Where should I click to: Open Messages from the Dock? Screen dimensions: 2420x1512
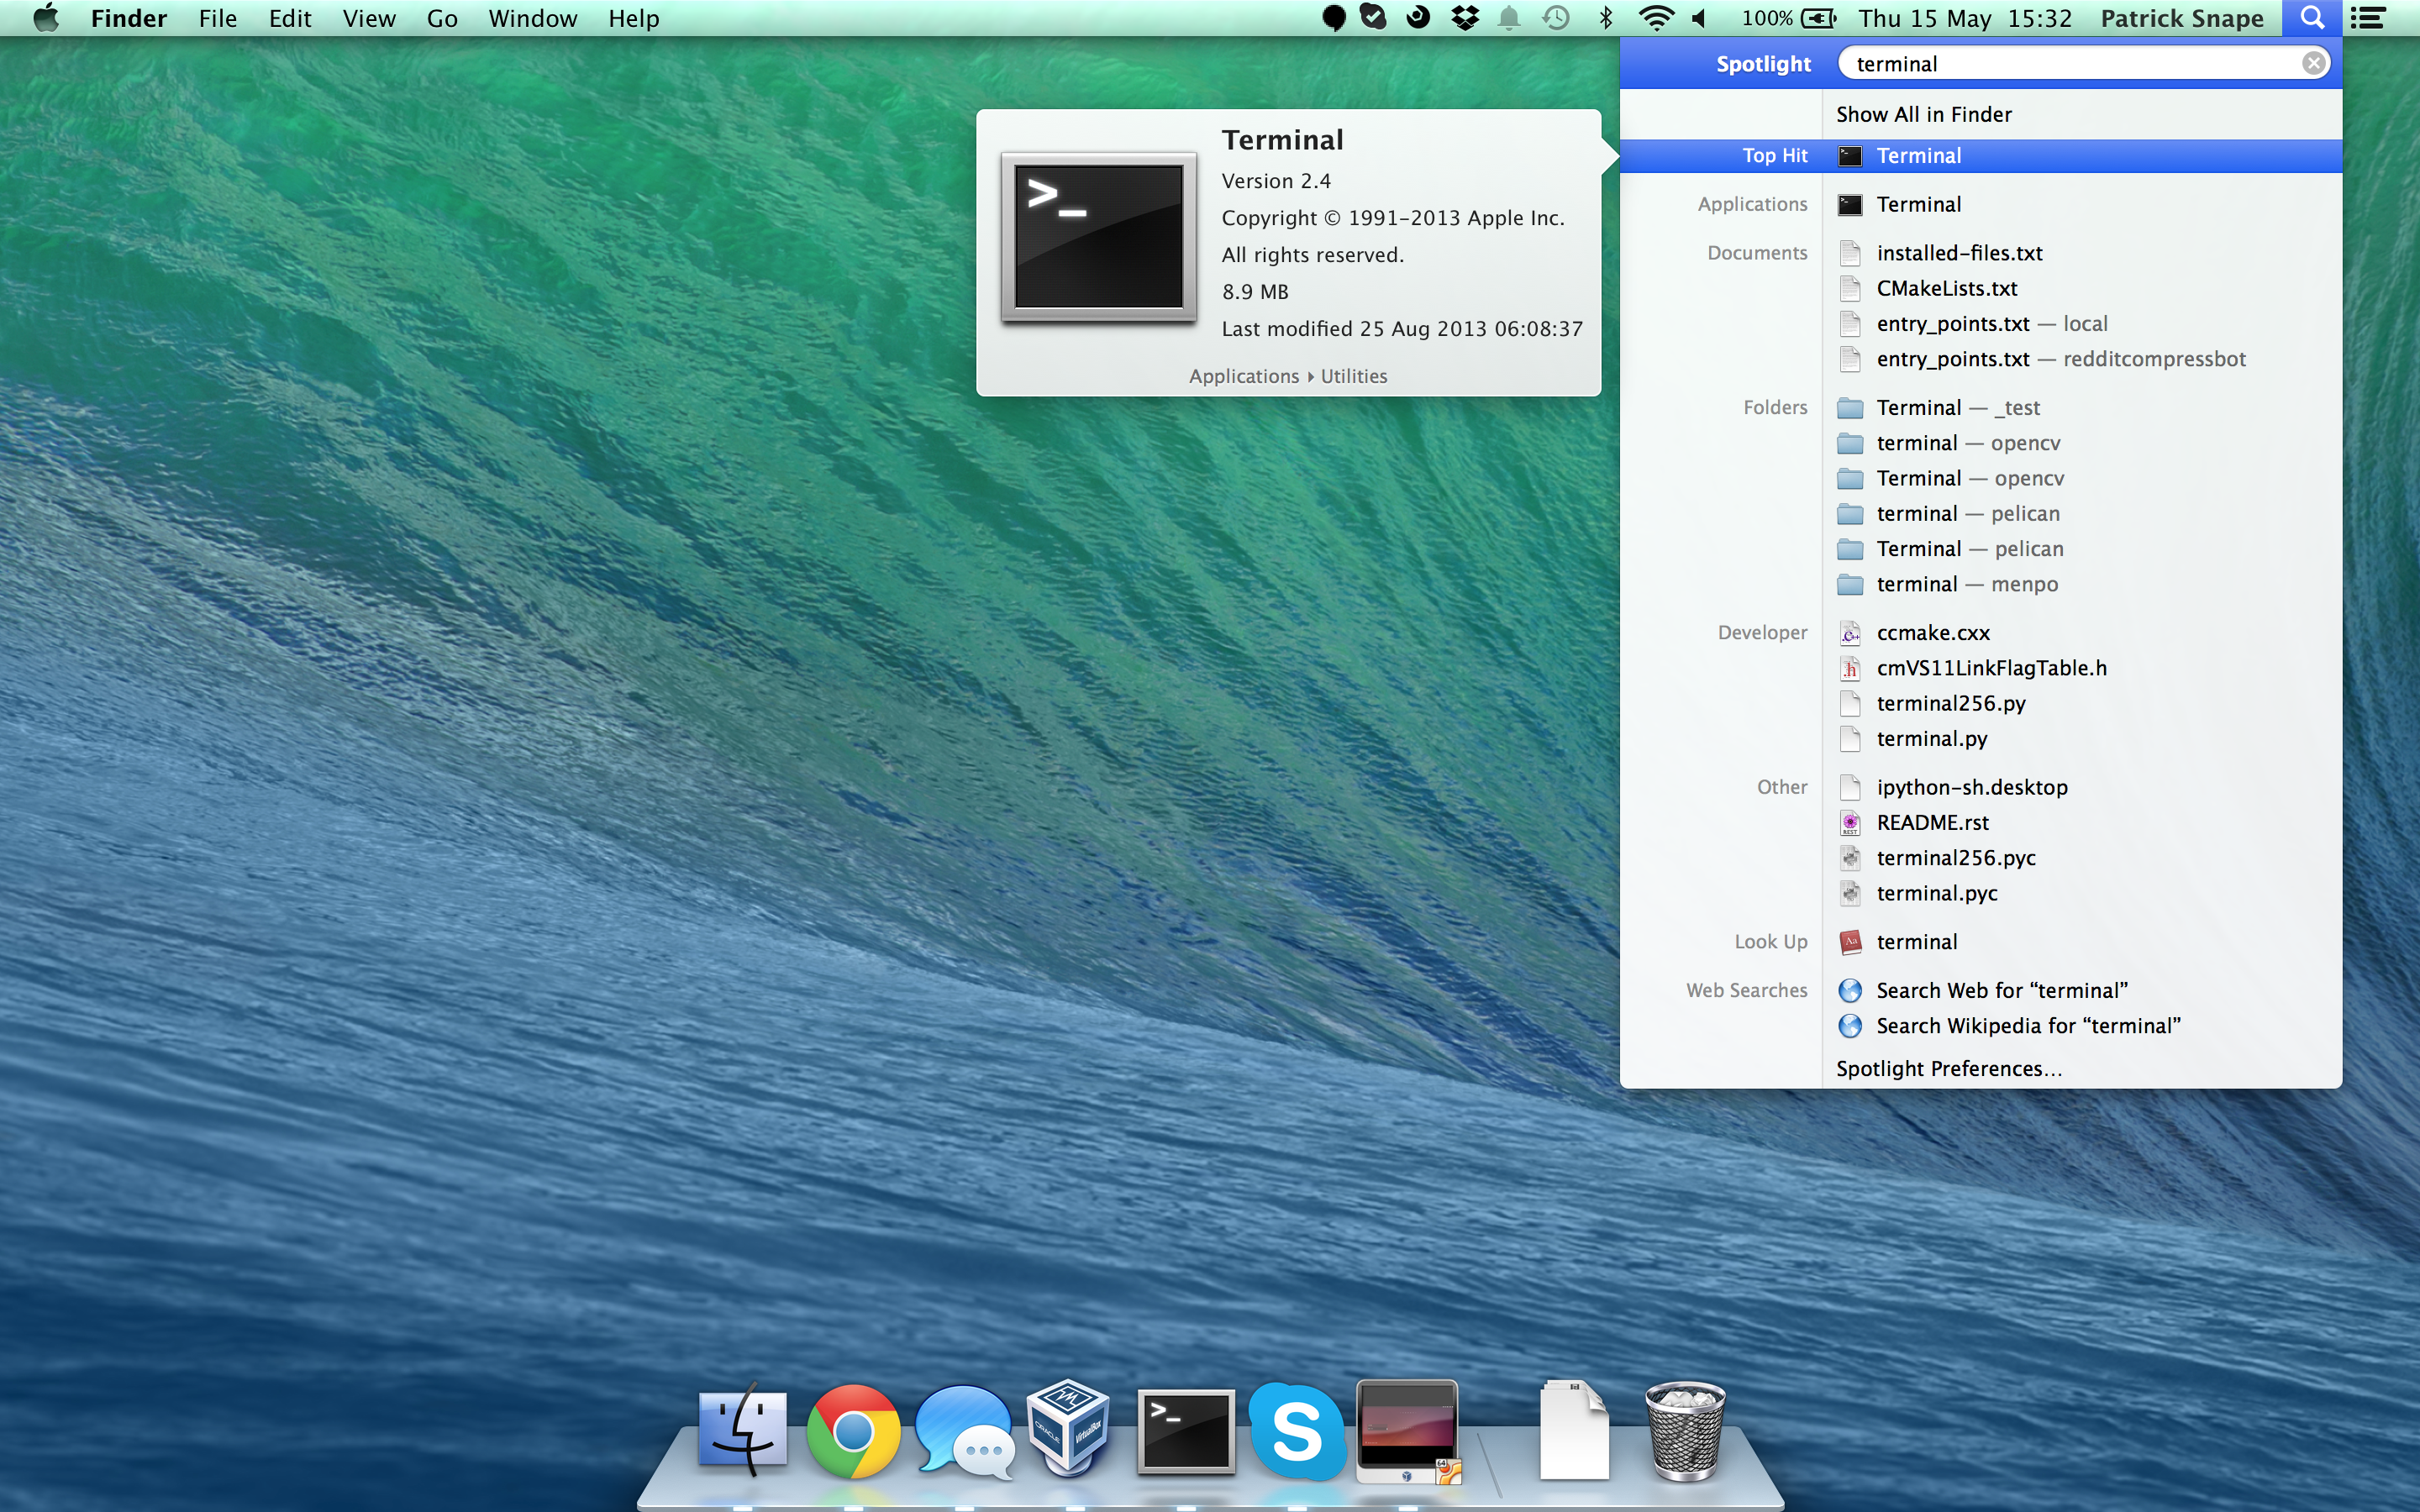964,1433
